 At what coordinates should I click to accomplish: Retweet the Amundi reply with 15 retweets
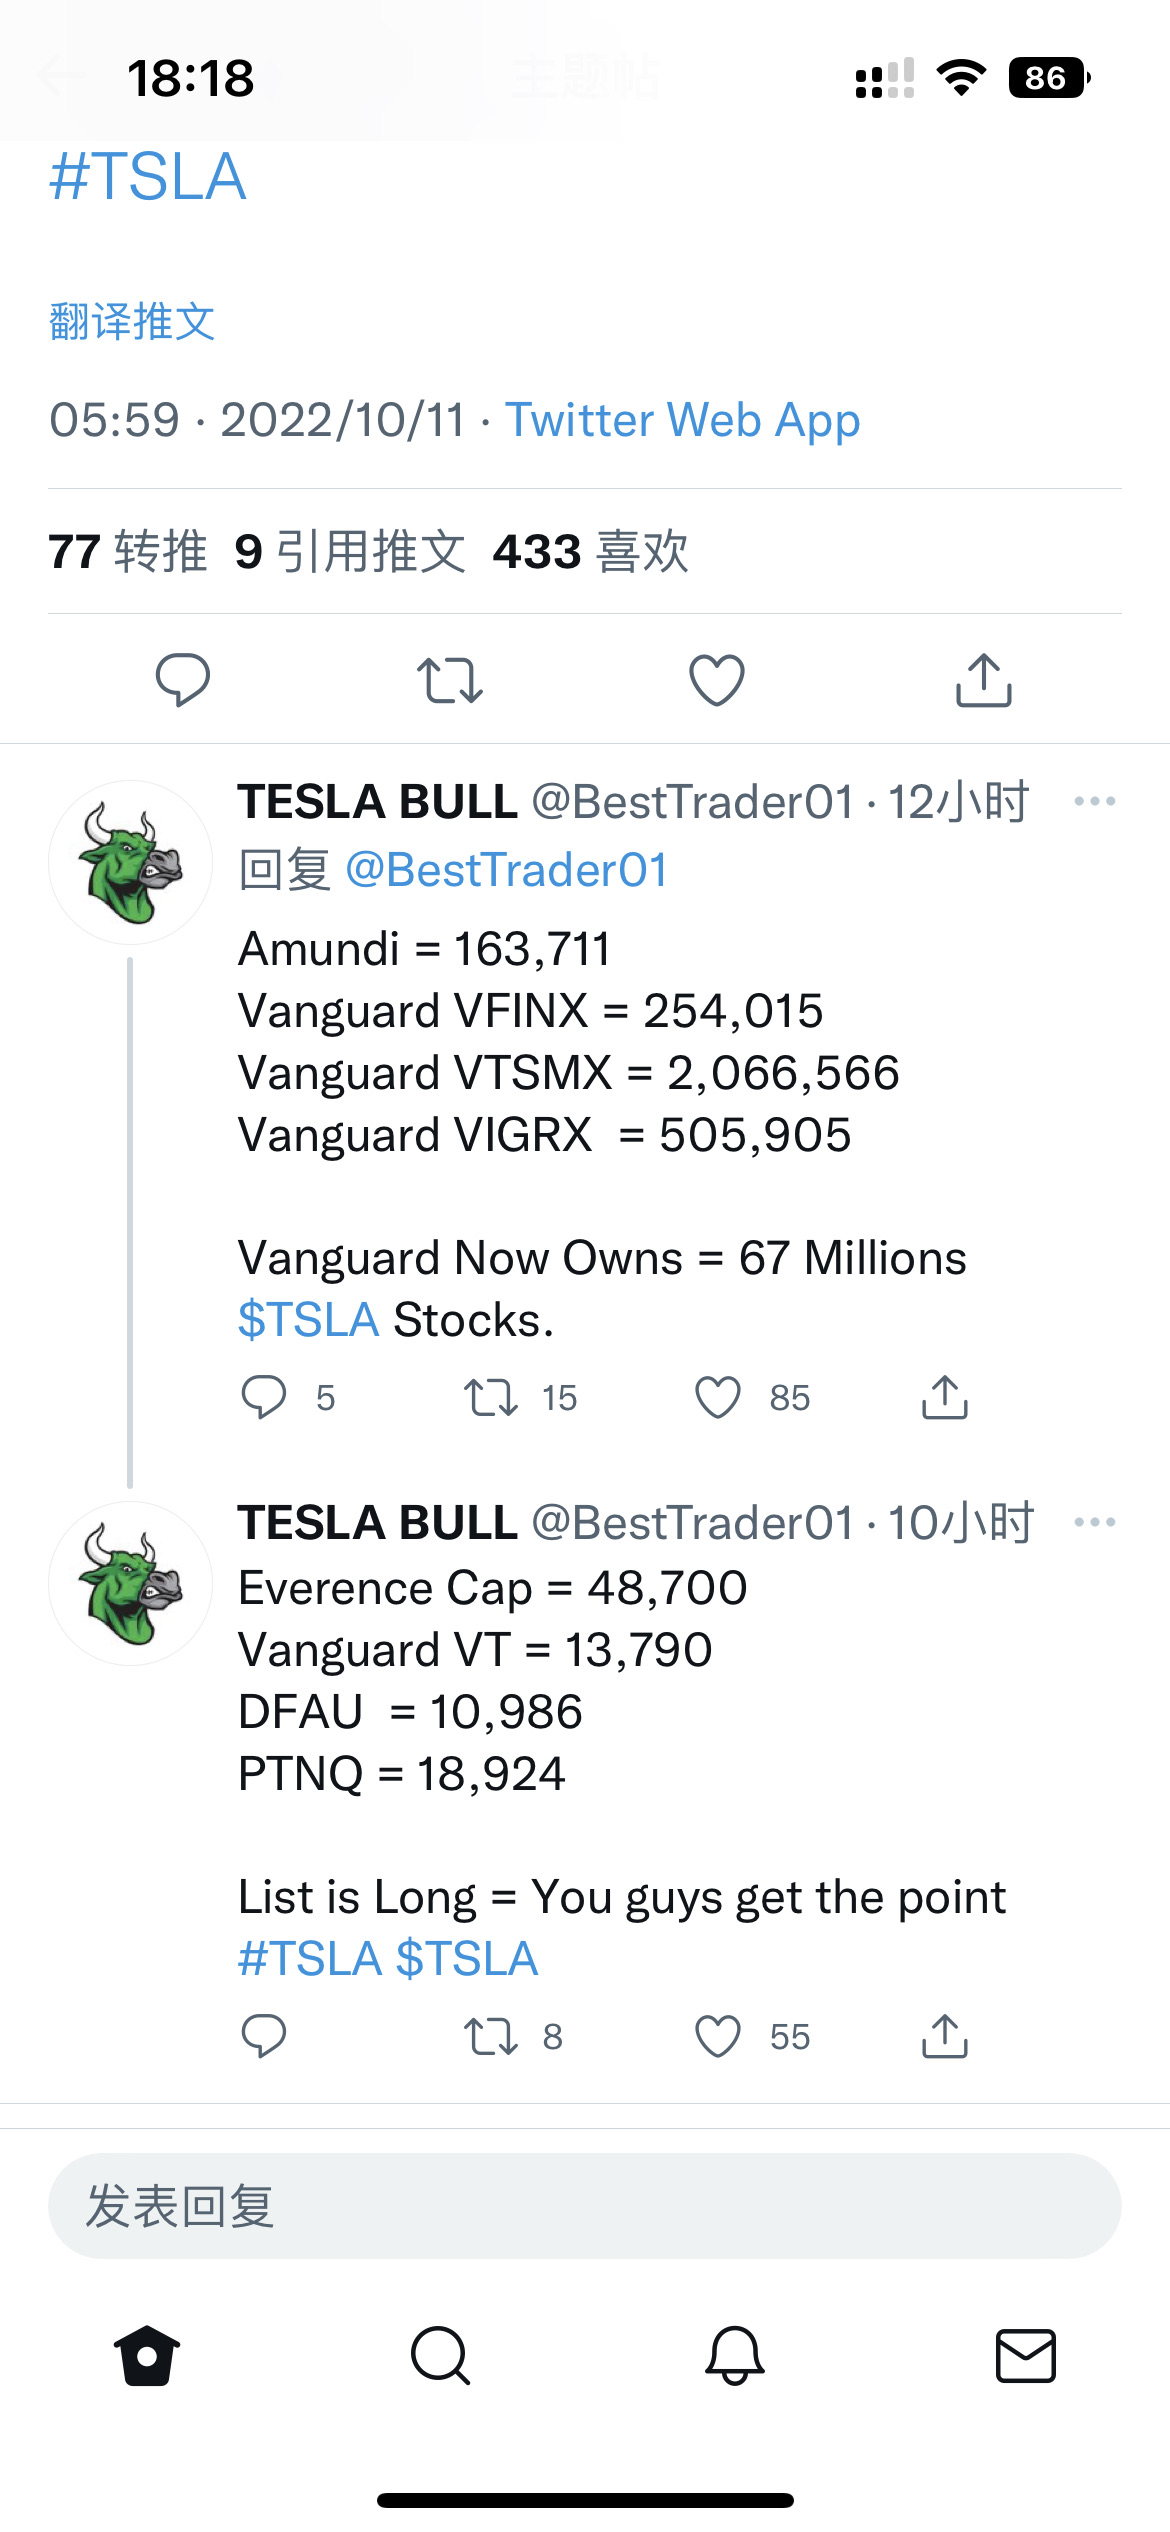[491, 1397]
